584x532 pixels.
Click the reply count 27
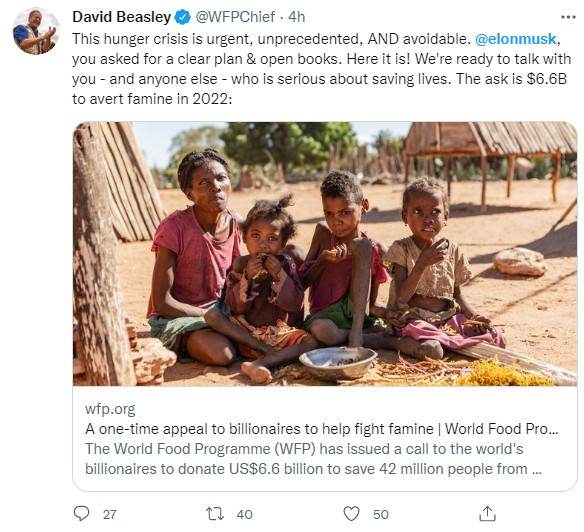click(x=110, y=514)
